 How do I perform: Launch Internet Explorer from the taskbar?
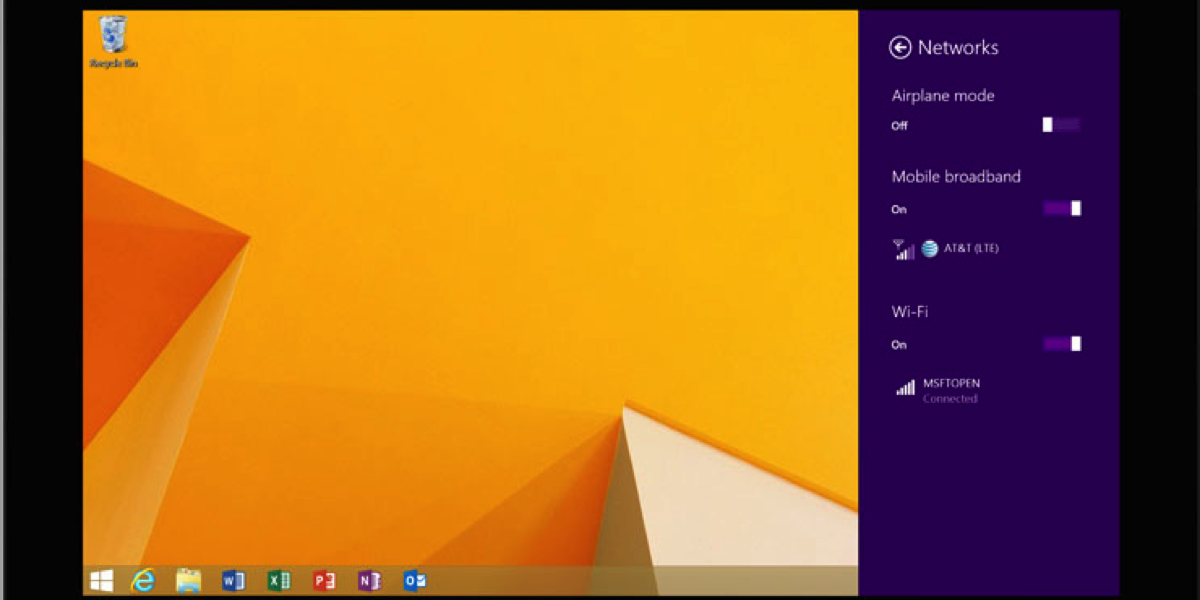tap(144, 581)
